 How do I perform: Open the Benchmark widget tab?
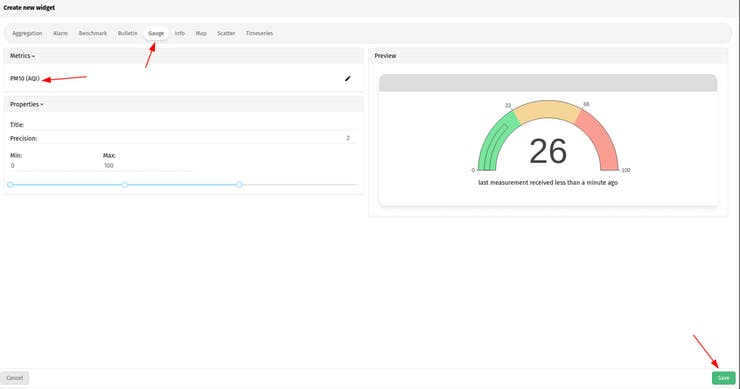(x=92, y=34)
